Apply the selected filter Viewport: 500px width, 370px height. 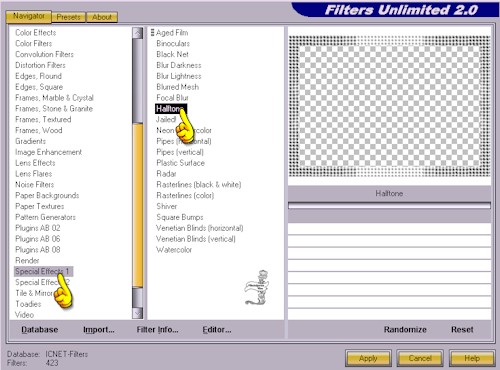(x=368, y=358)
